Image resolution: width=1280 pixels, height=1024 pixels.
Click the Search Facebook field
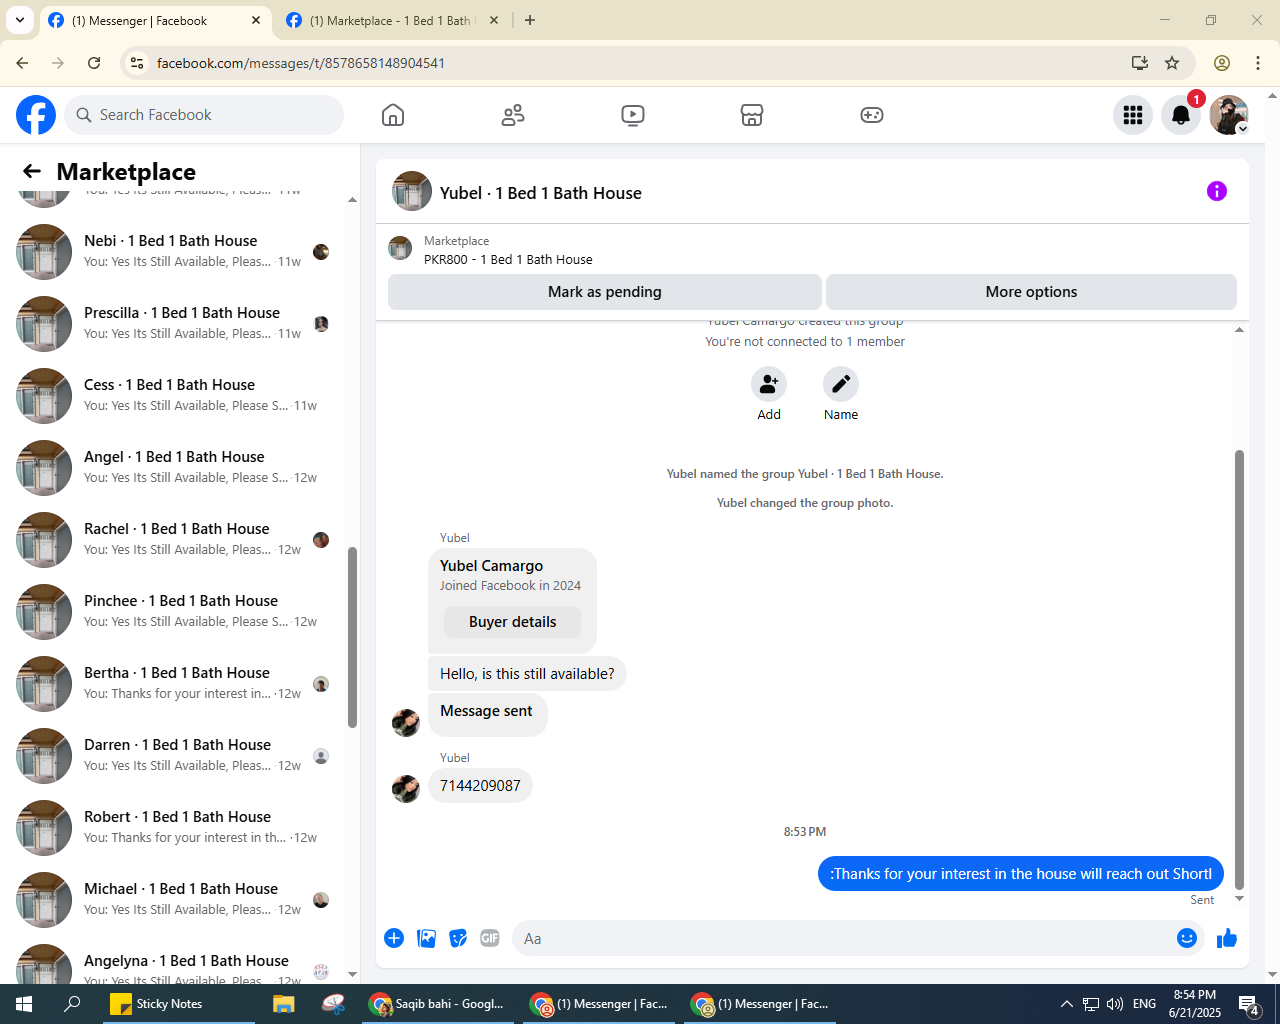coord(204,115)
